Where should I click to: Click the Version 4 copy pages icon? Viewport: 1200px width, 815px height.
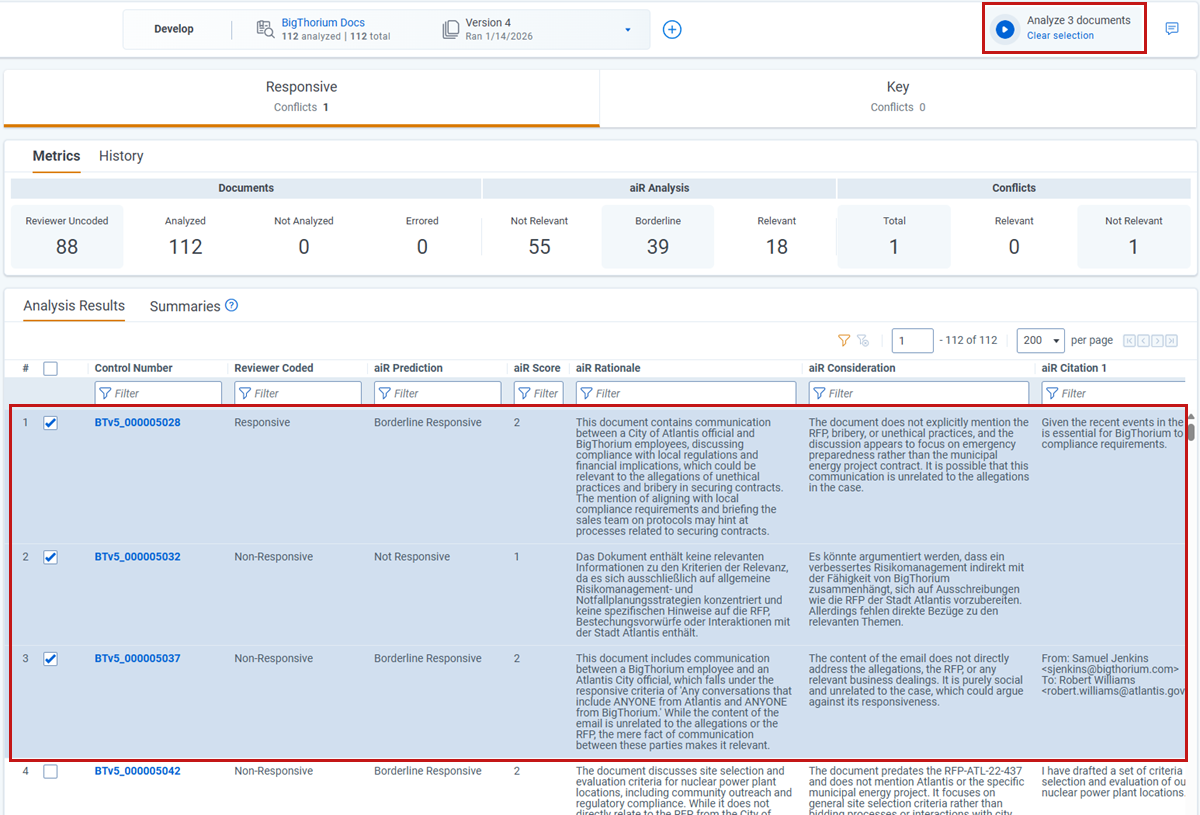pos(451,30)
